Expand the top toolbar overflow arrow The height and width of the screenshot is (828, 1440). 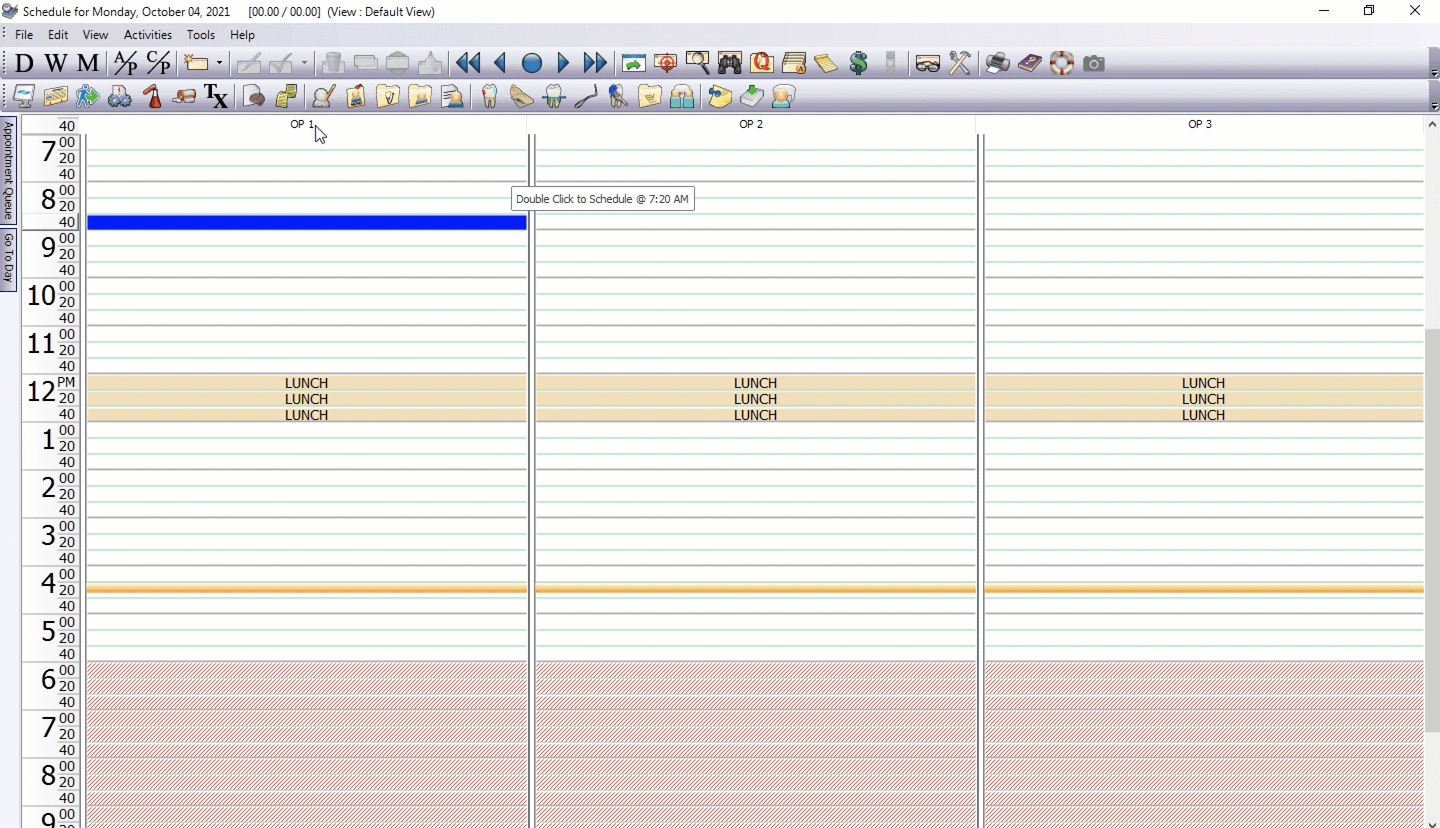1434,74
